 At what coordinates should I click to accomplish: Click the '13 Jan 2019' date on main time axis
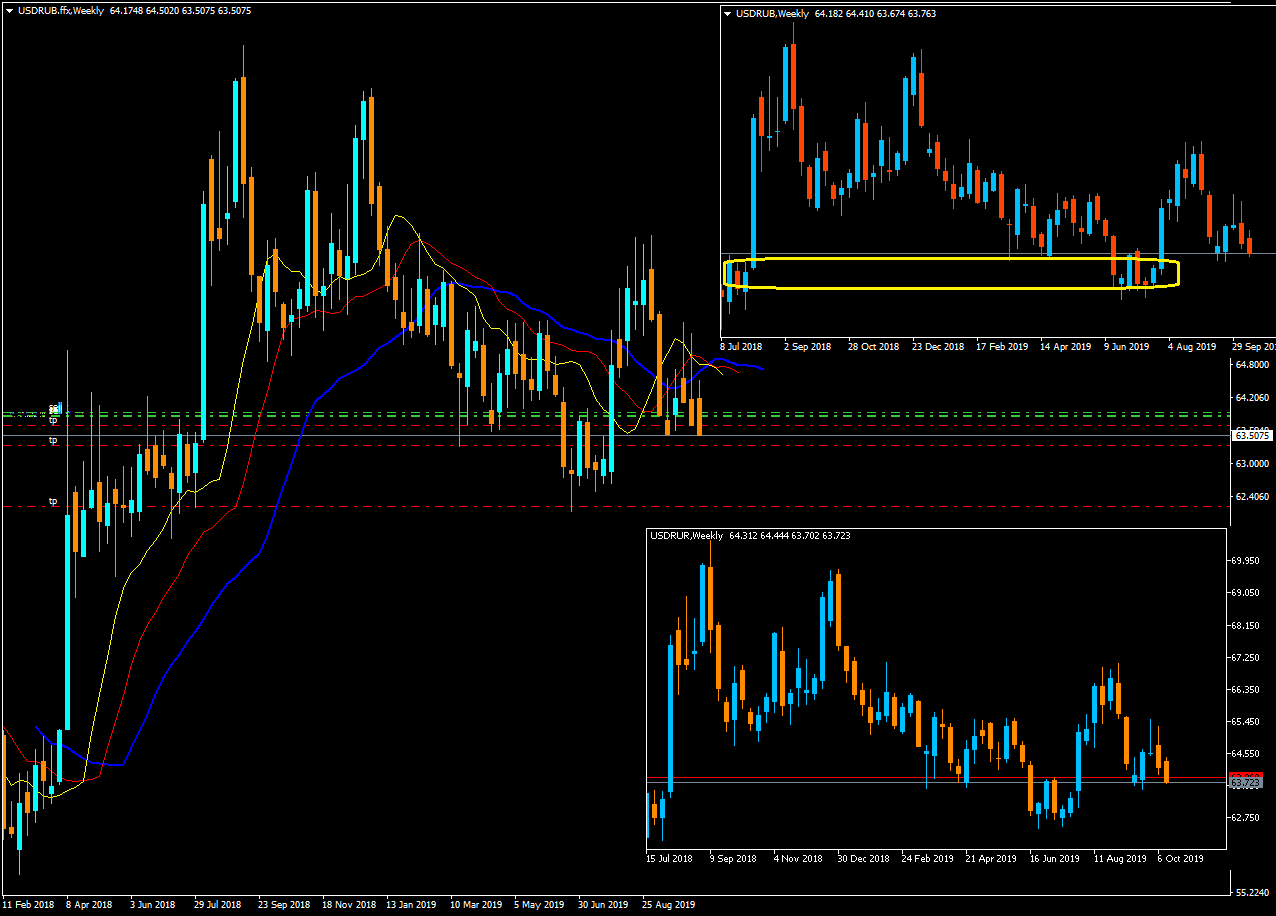tap(411, 904)
